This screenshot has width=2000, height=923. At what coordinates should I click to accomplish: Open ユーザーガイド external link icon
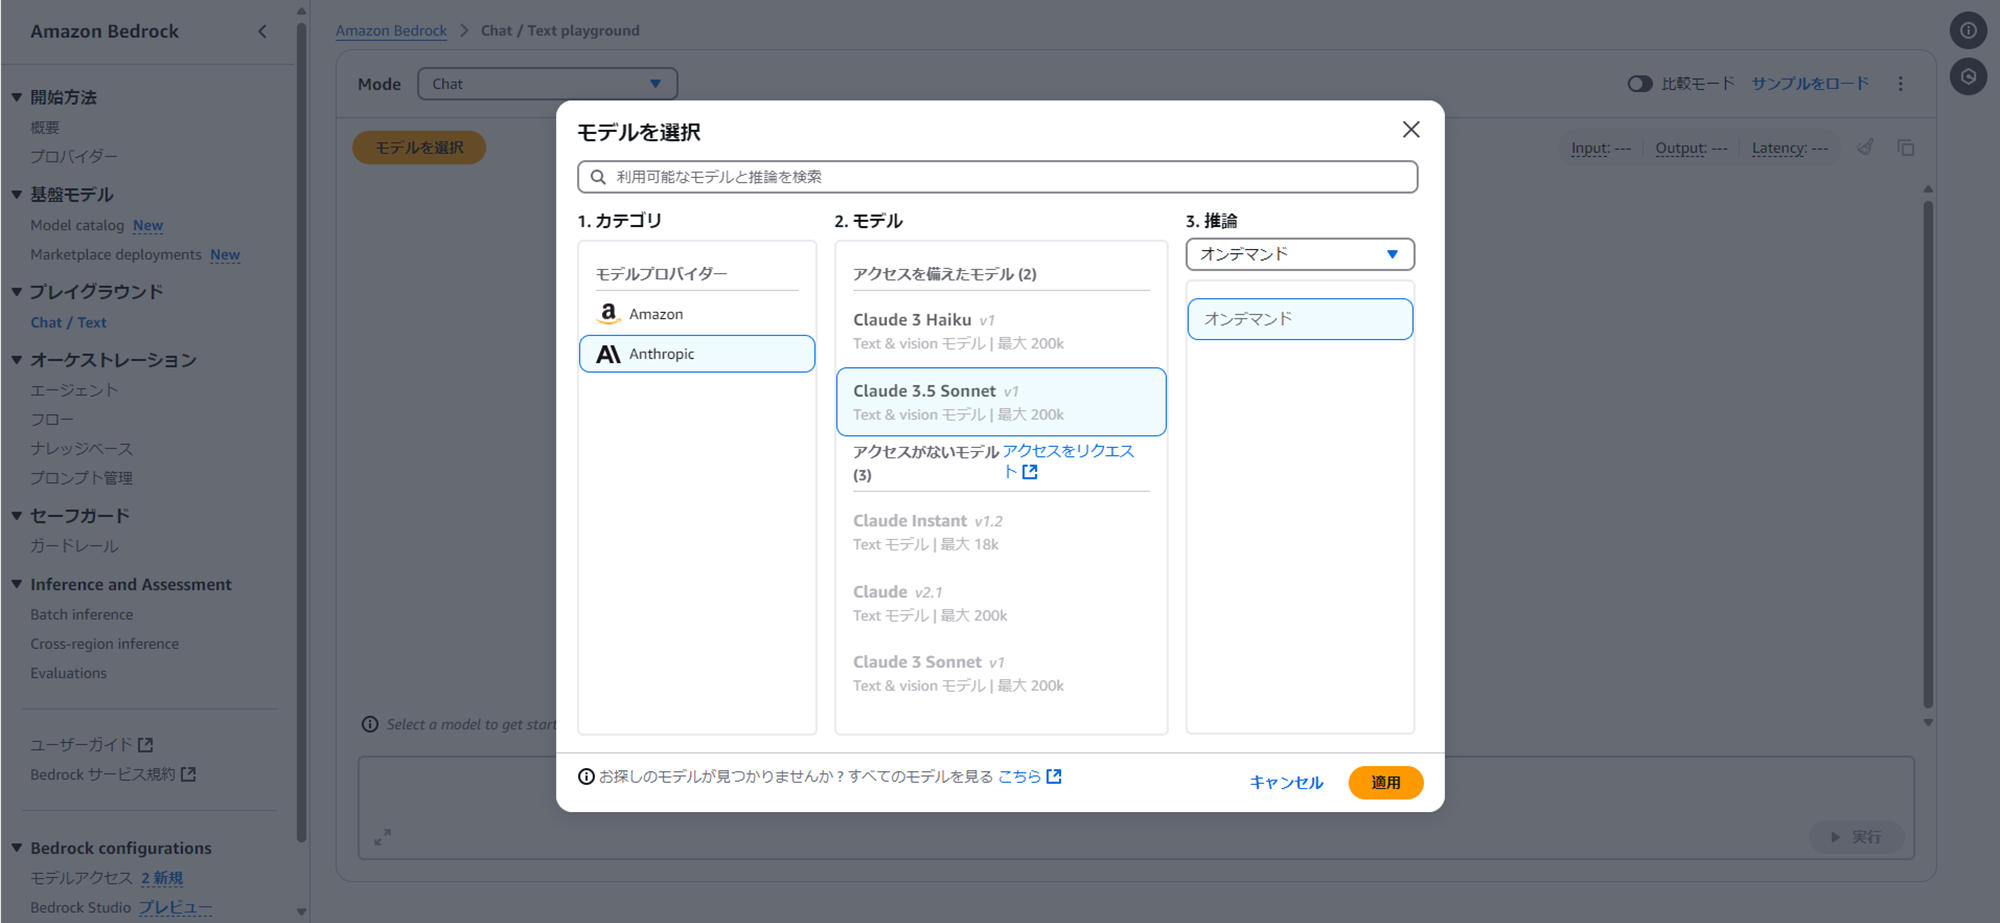coord(146,745)
